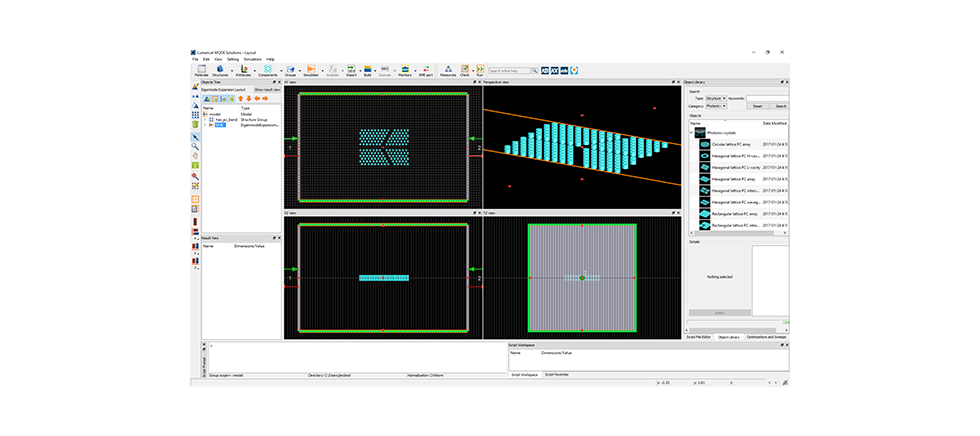The height and width of the screenshot is (436, 980).
Task: Open the Type dropdown in Object Library search
Action: pyautogui.click(x=716, y=99)
